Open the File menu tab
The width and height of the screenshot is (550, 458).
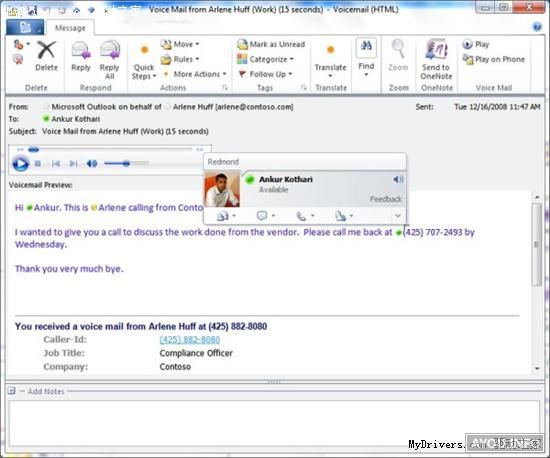pos(25,27)
